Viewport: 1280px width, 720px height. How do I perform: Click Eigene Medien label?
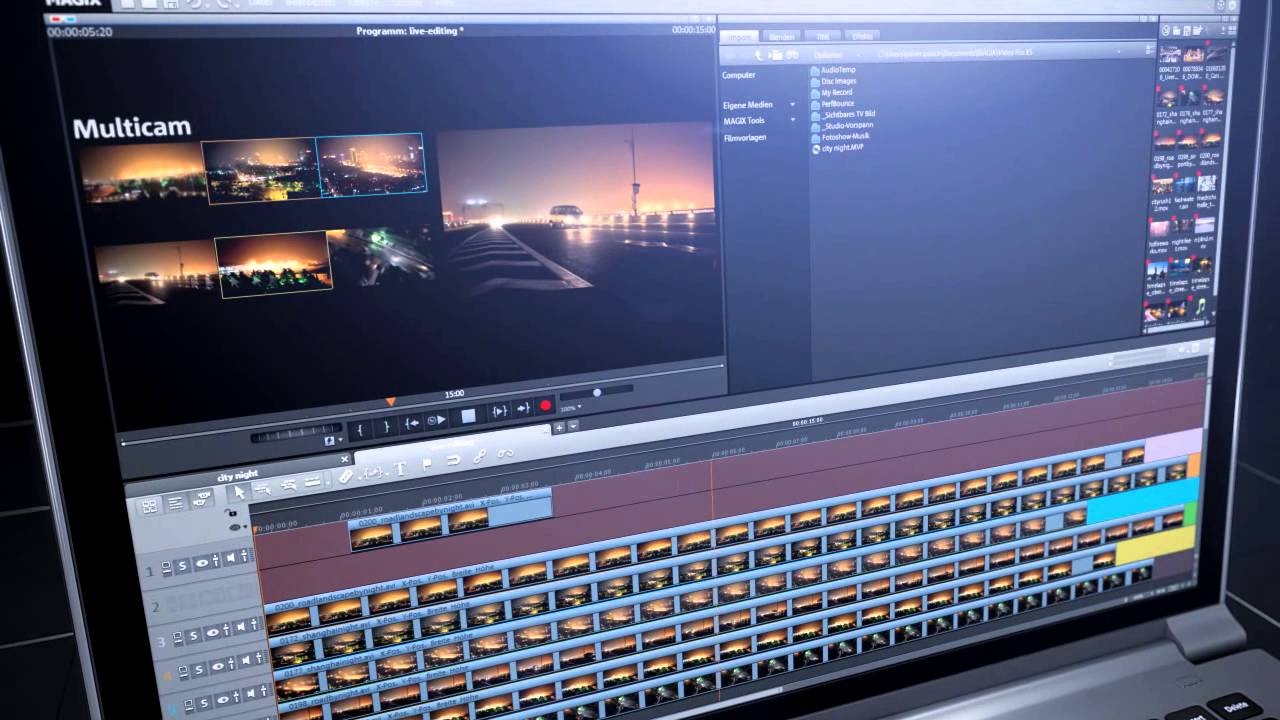(748, 105)
